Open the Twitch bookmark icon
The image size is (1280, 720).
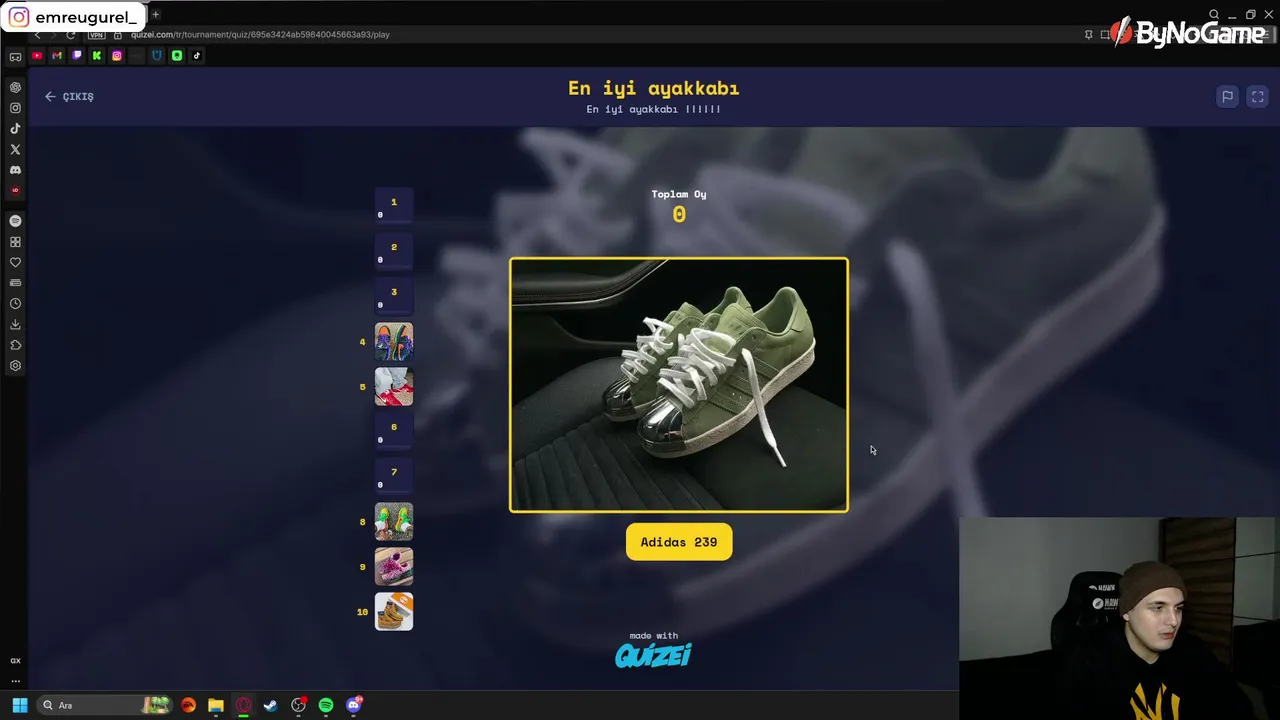[77, 56]
